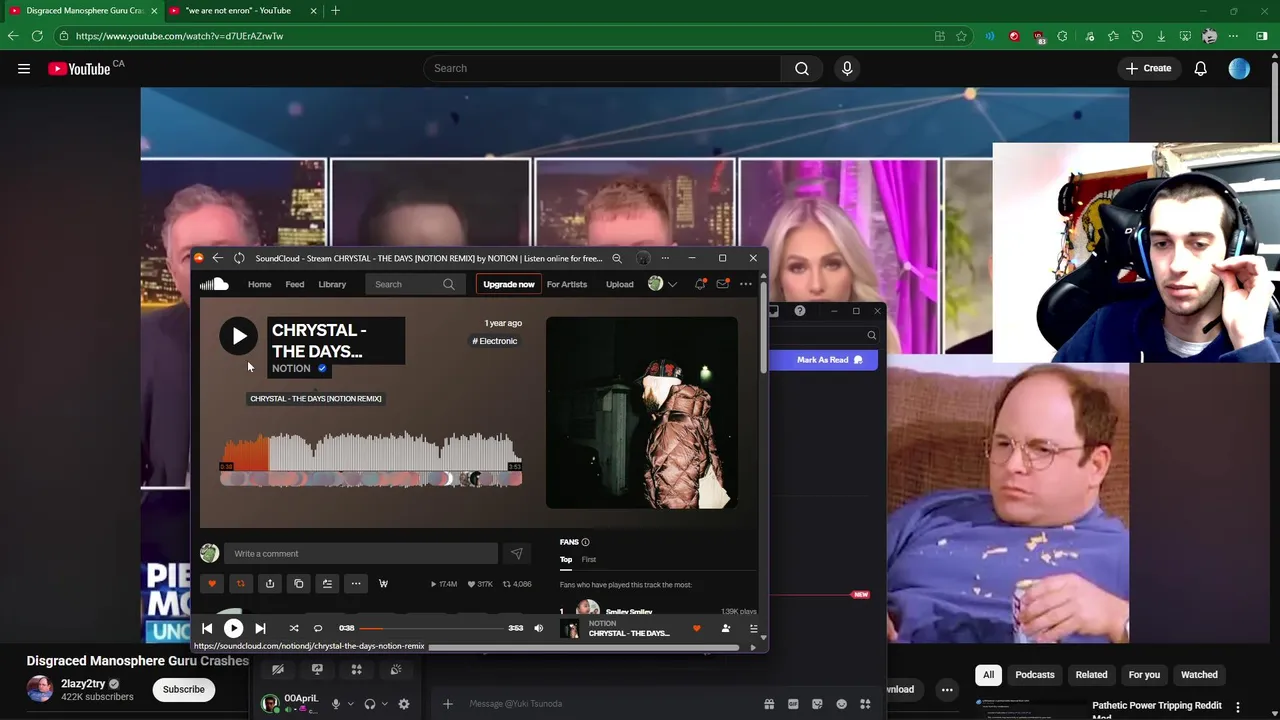Skip to next track in player
The image size is (1280, 720).
pyautogui.click(x=260, y=628)
